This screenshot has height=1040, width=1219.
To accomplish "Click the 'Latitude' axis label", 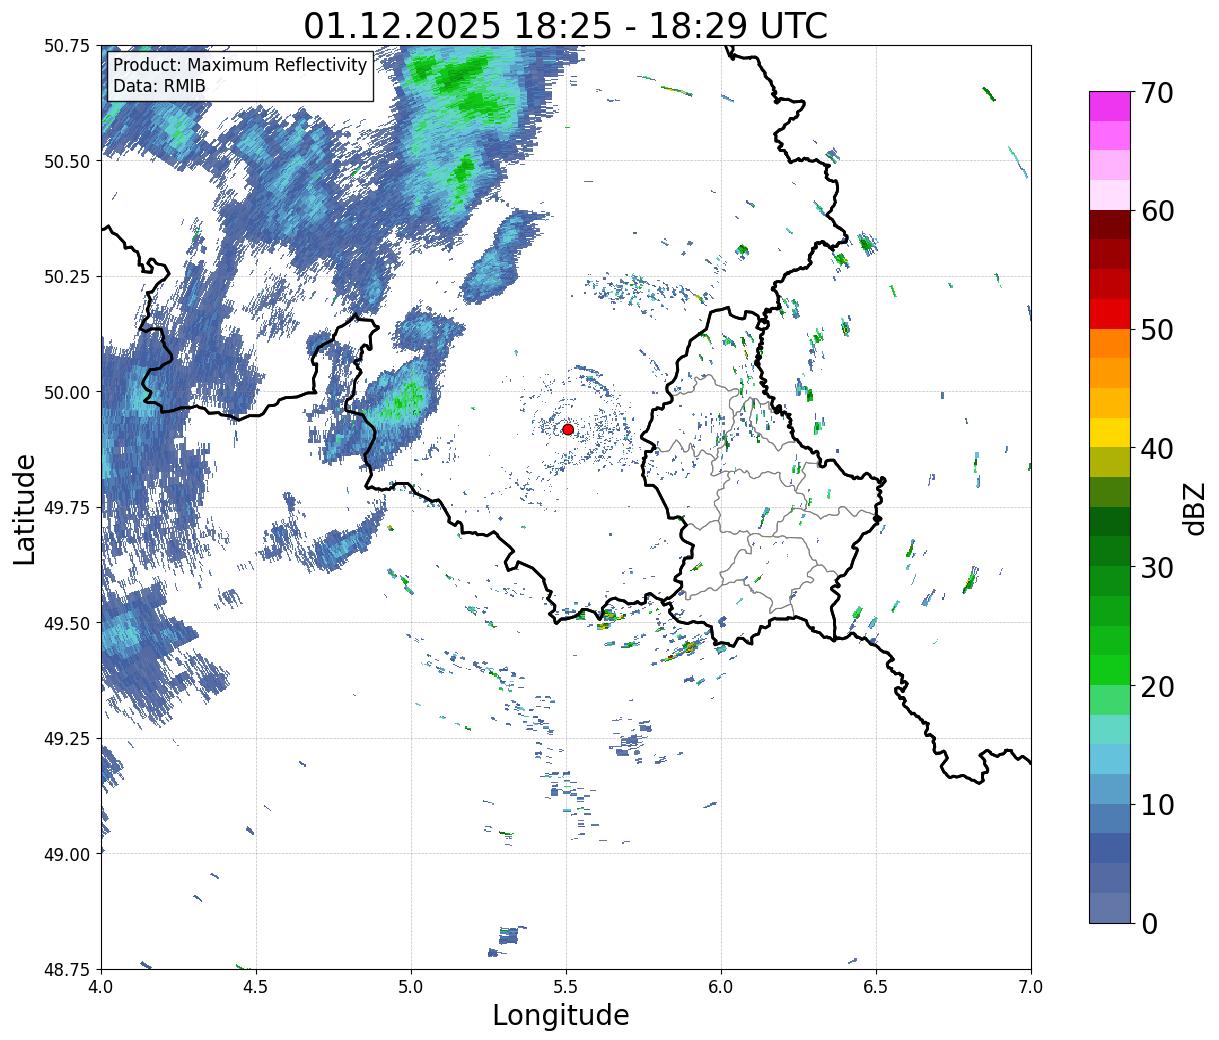I will 25,509.
